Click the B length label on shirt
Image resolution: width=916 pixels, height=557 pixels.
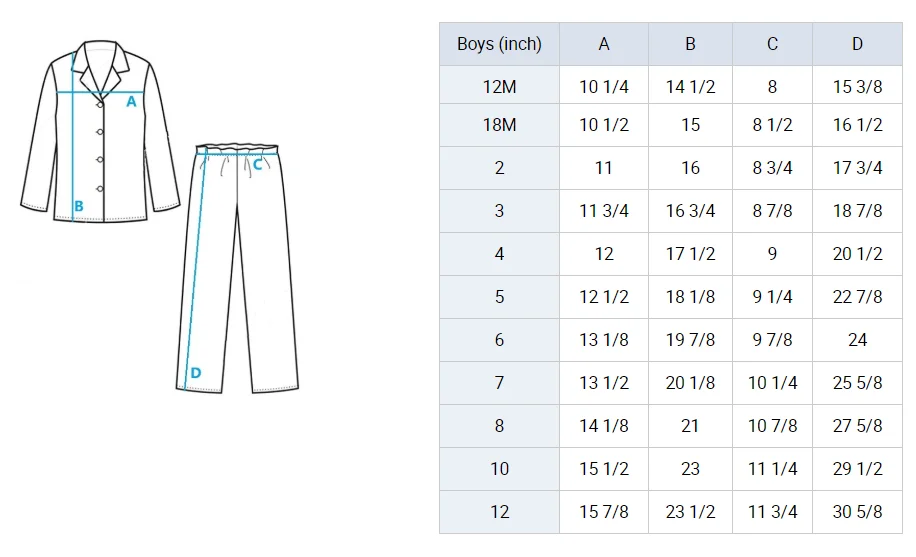pos(78,207)
